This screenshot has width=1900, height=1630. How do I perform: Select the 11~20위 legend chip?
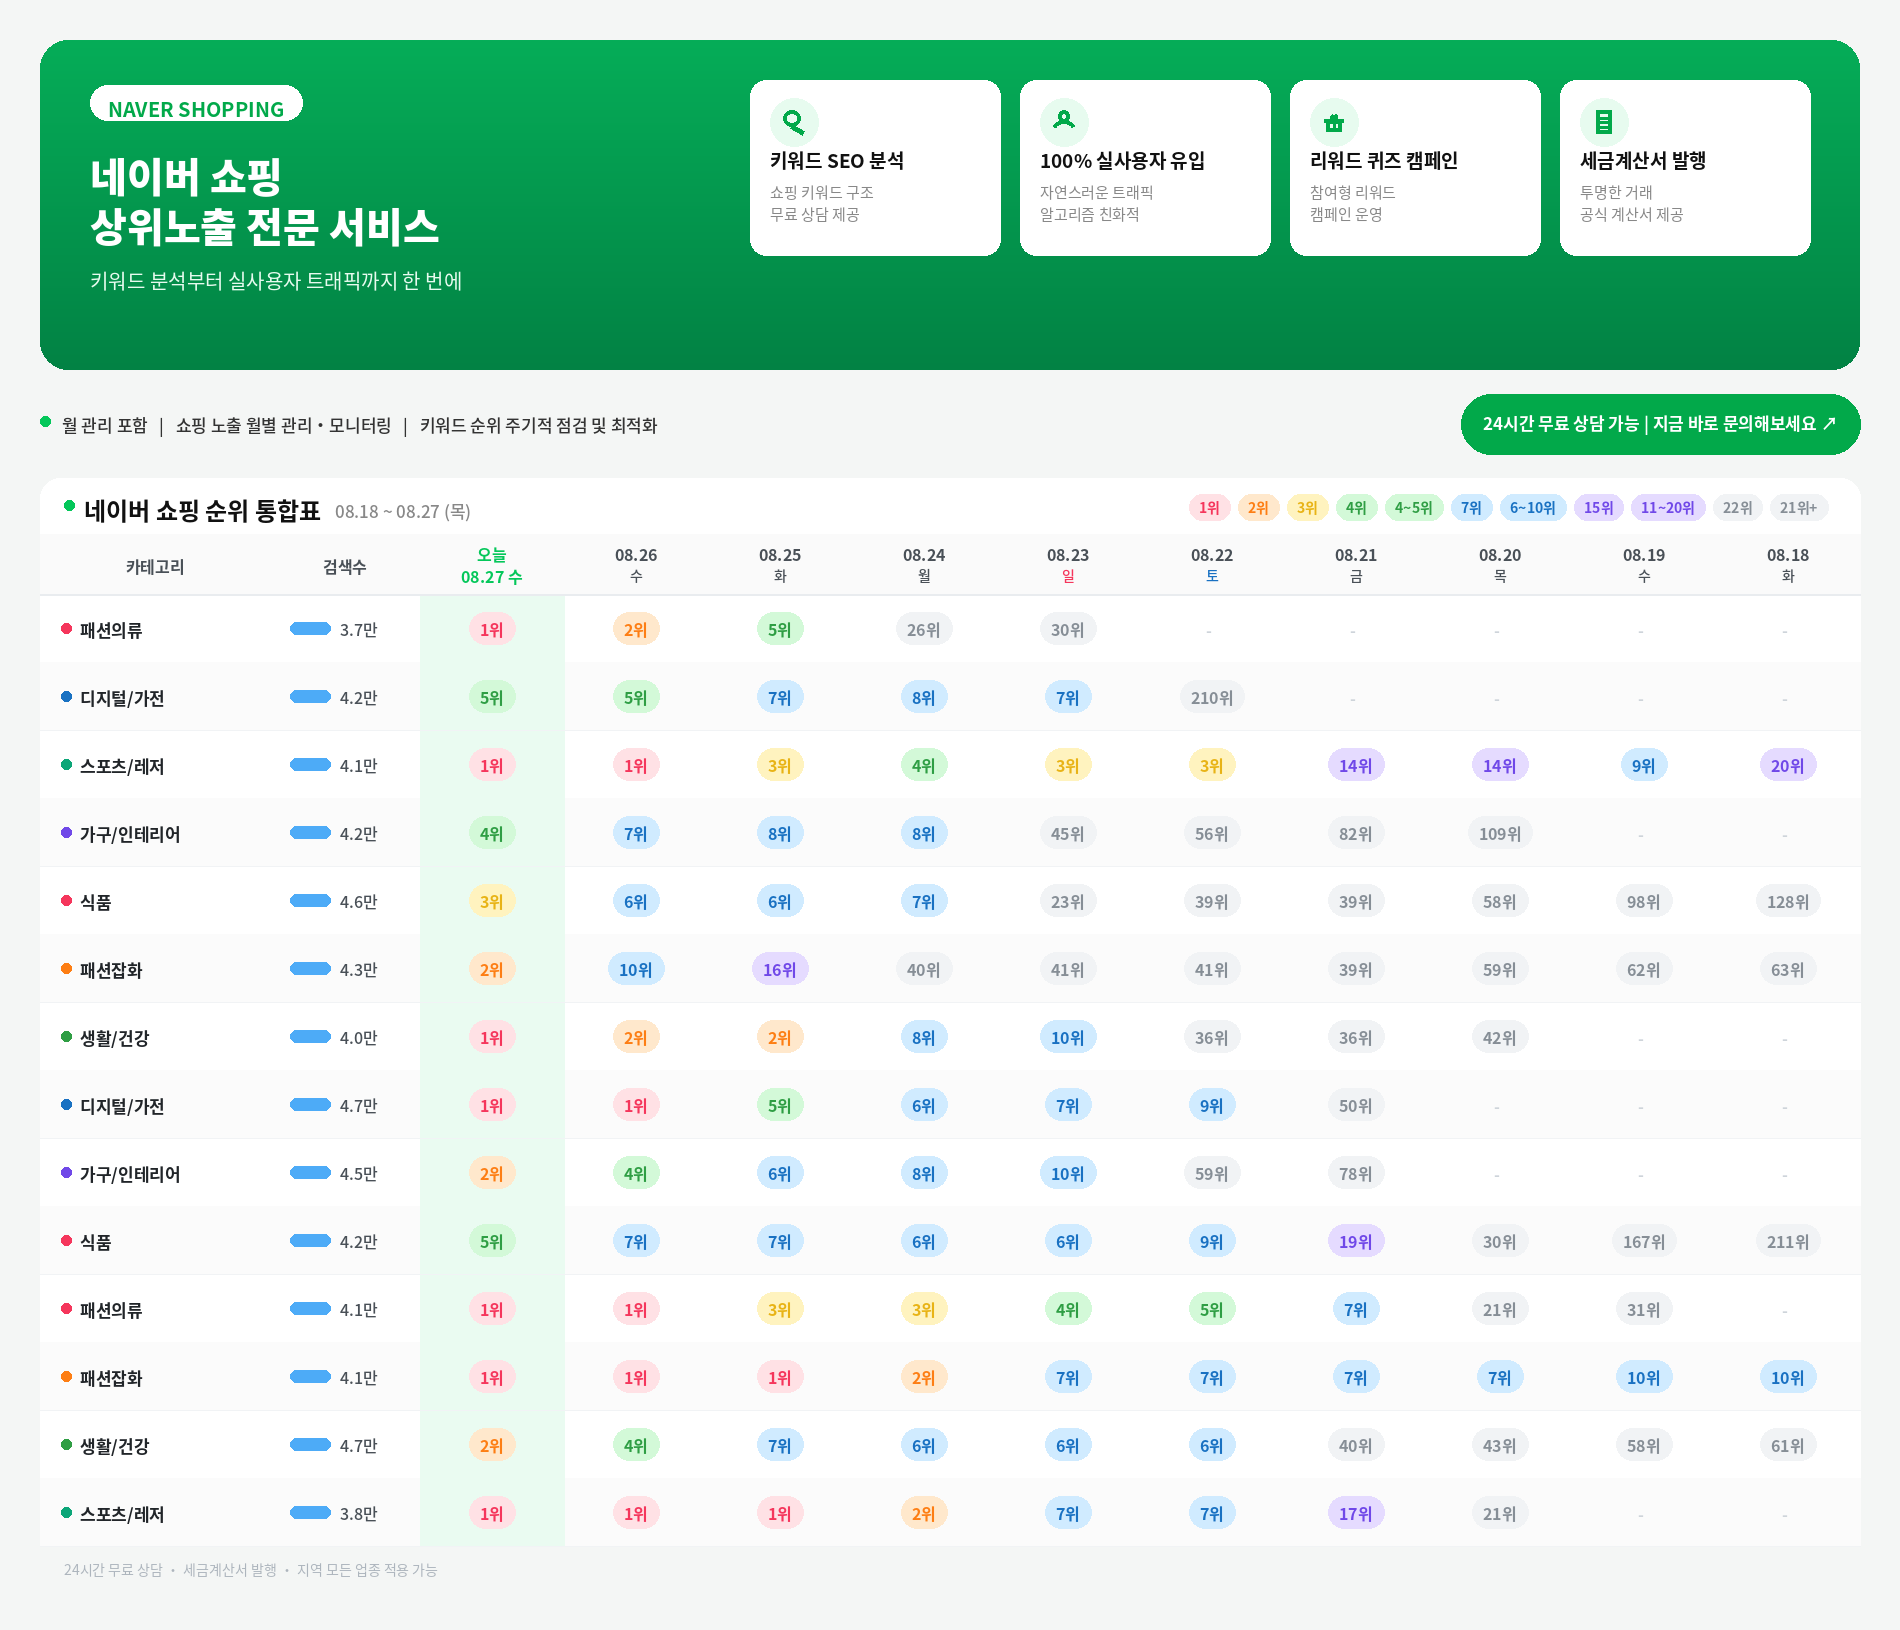tap(1667, 508)
